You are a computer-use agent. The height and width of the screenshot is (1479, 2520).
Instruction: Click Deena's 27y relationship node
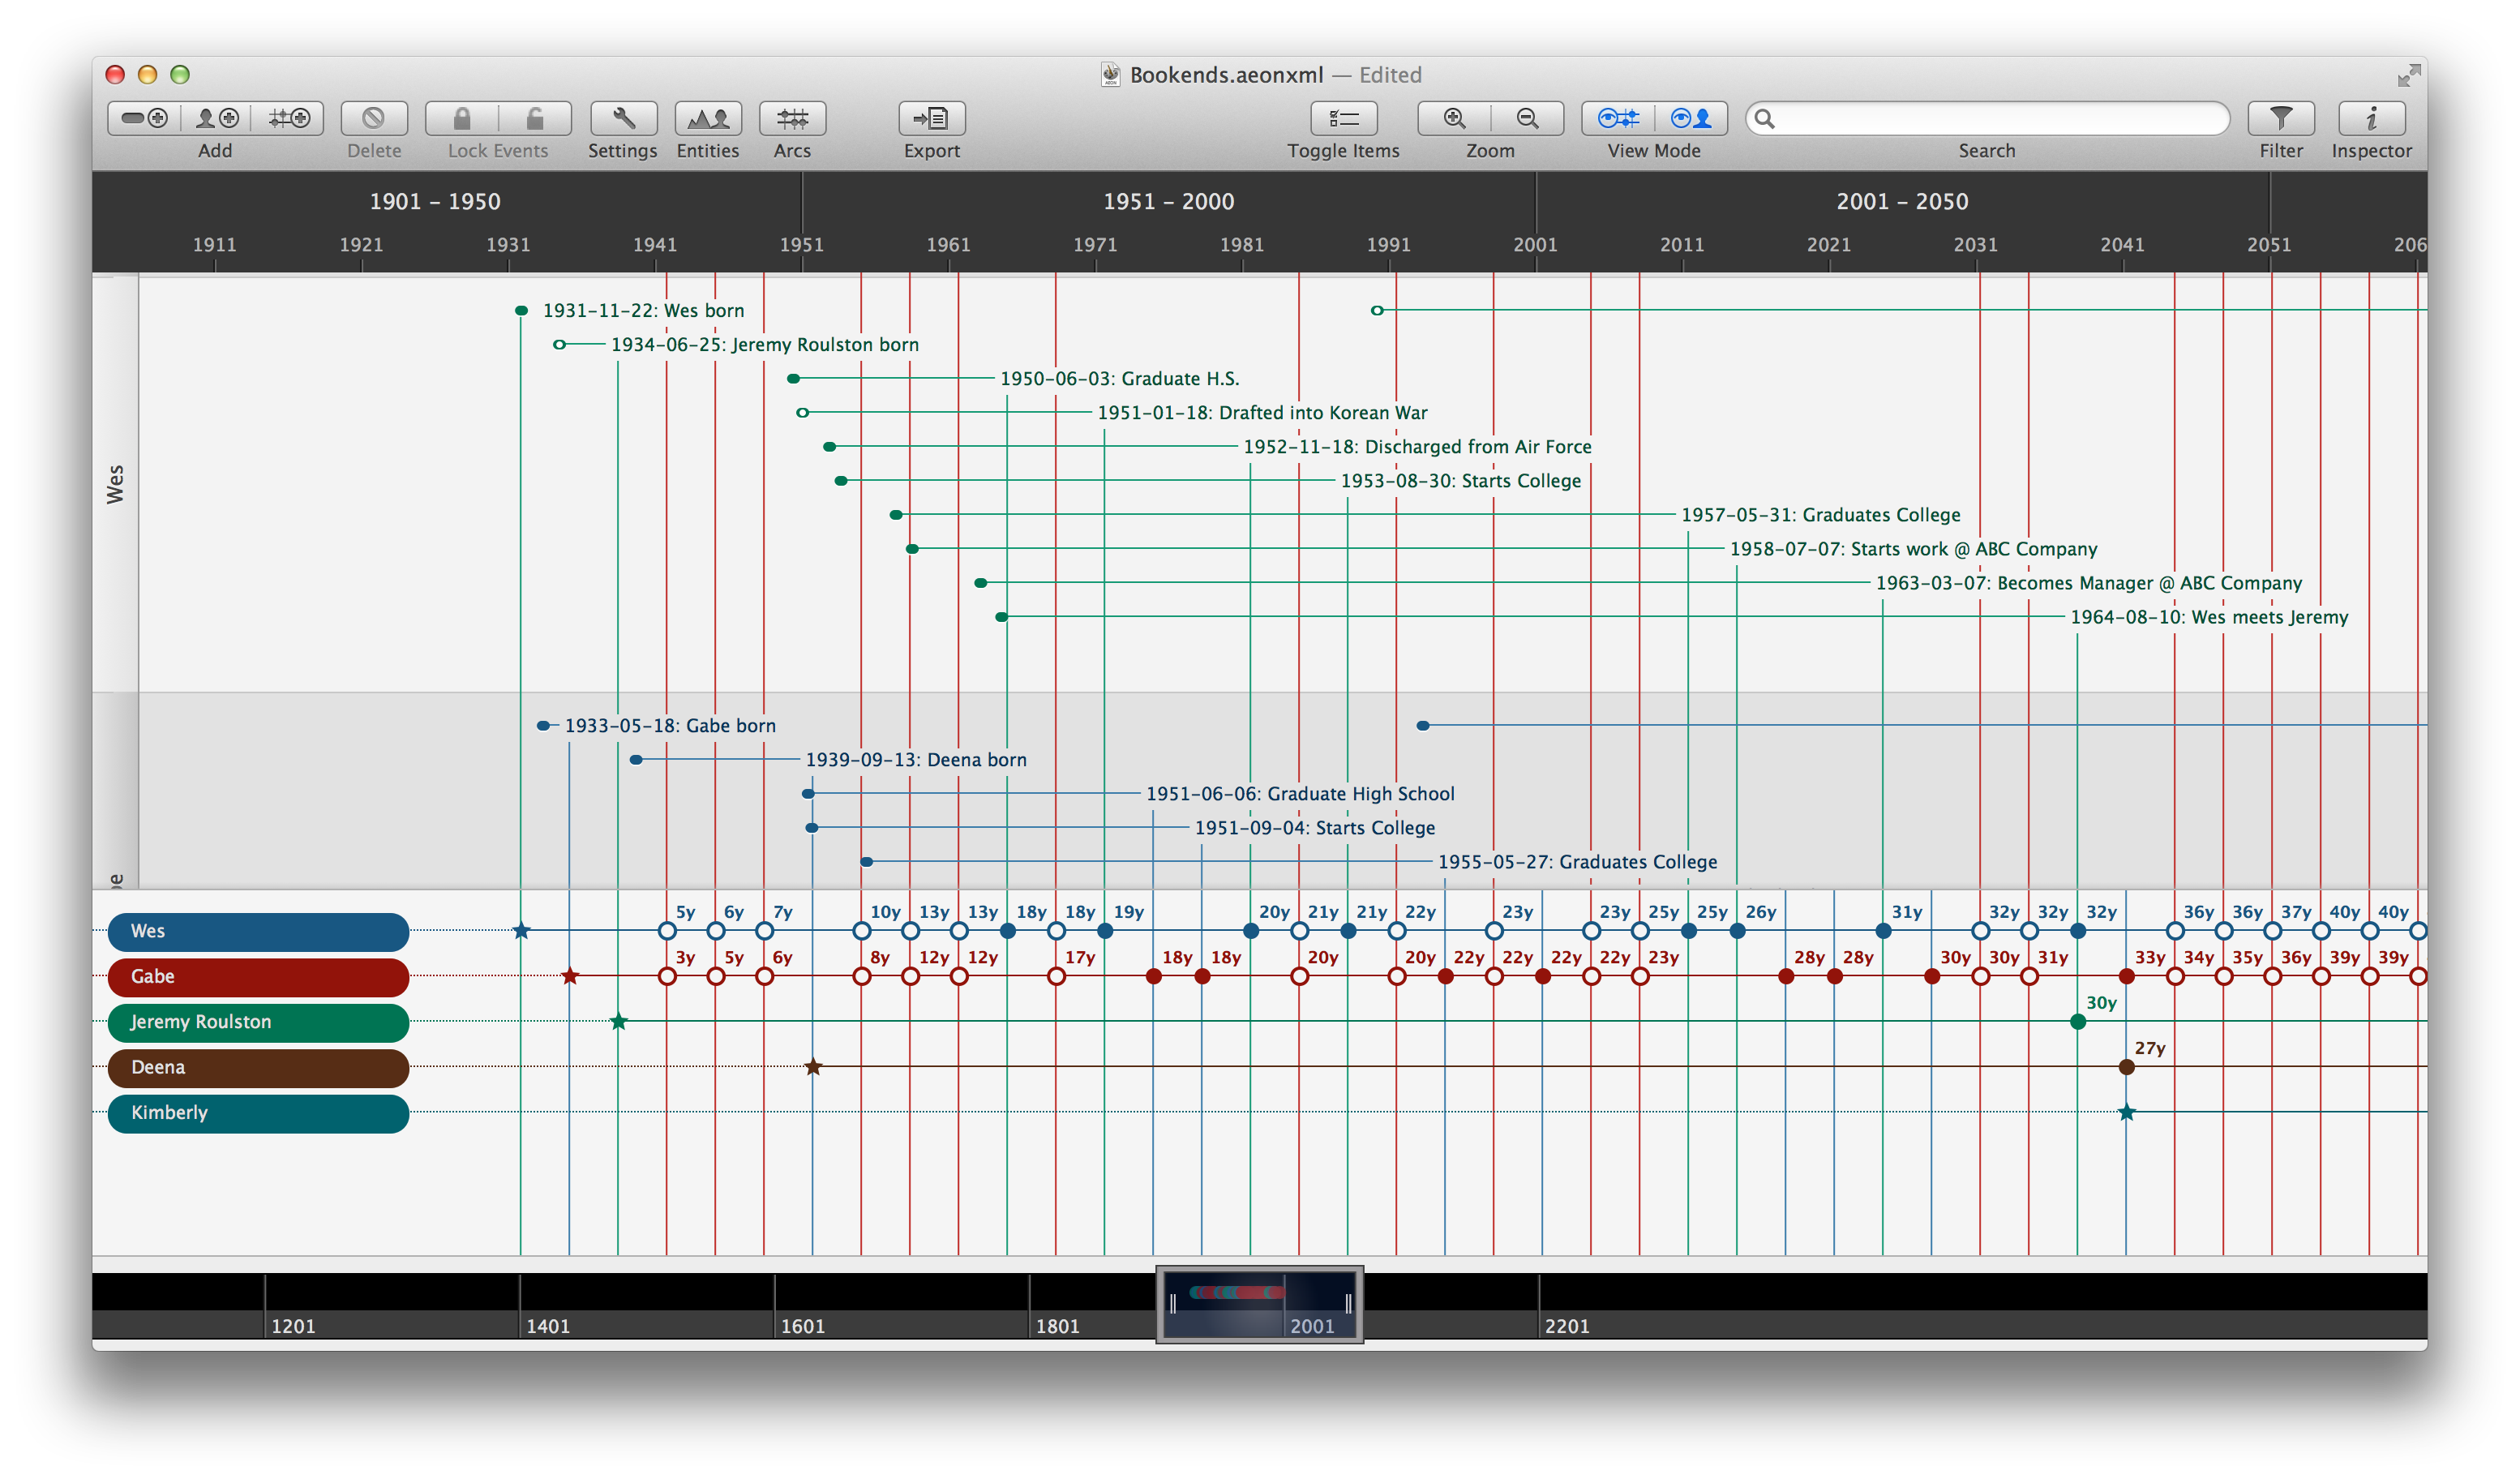click(x=2127, y=1067)
